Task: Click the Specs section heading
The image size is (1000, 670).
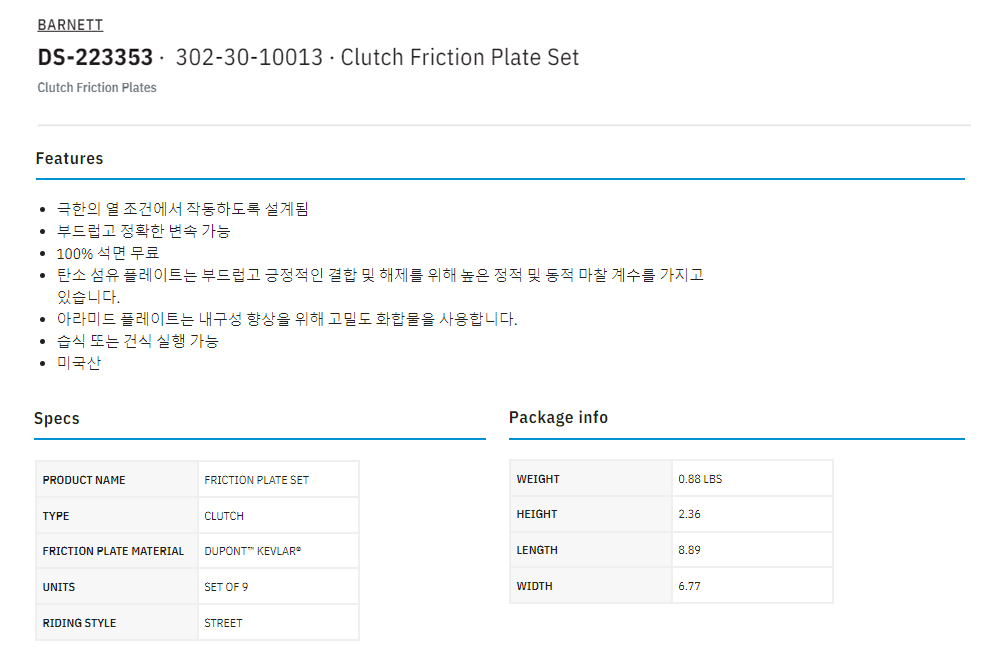Action: pyautogui.click(x=57, y=418)
